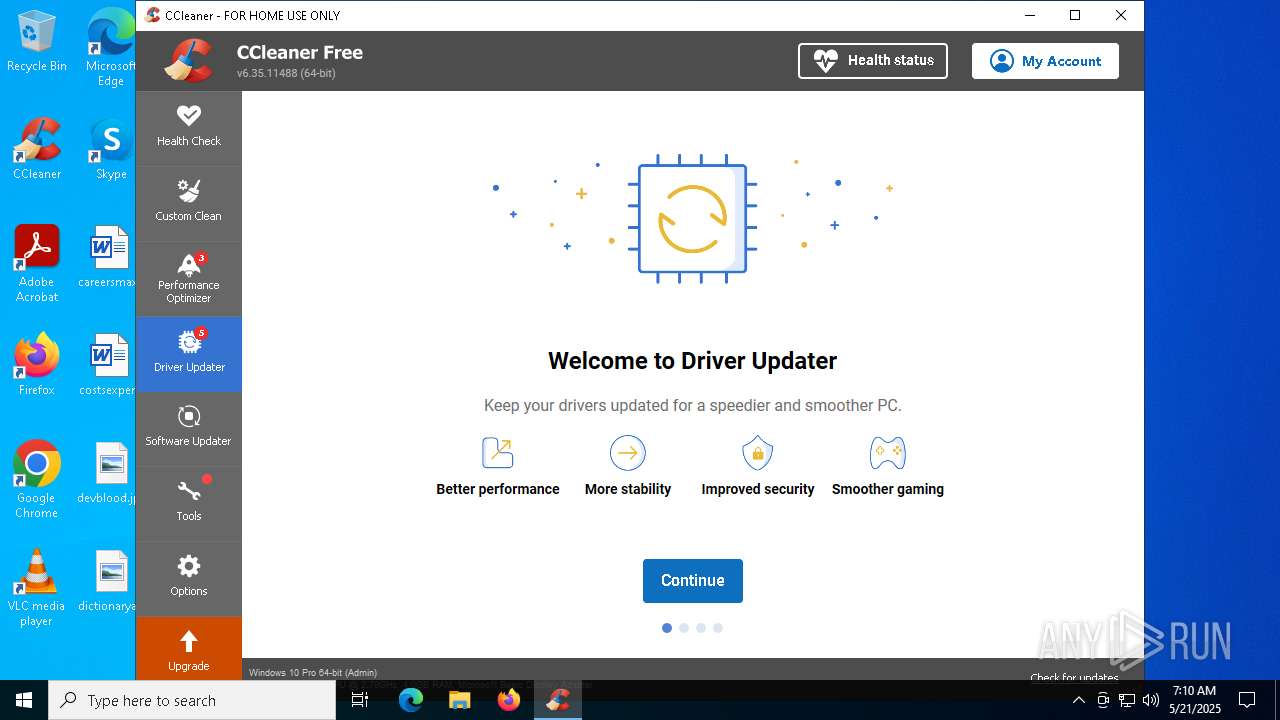Viewport: 1280px width, 720px height.
Task: Open the Custom Clean section
Action: 188,203
